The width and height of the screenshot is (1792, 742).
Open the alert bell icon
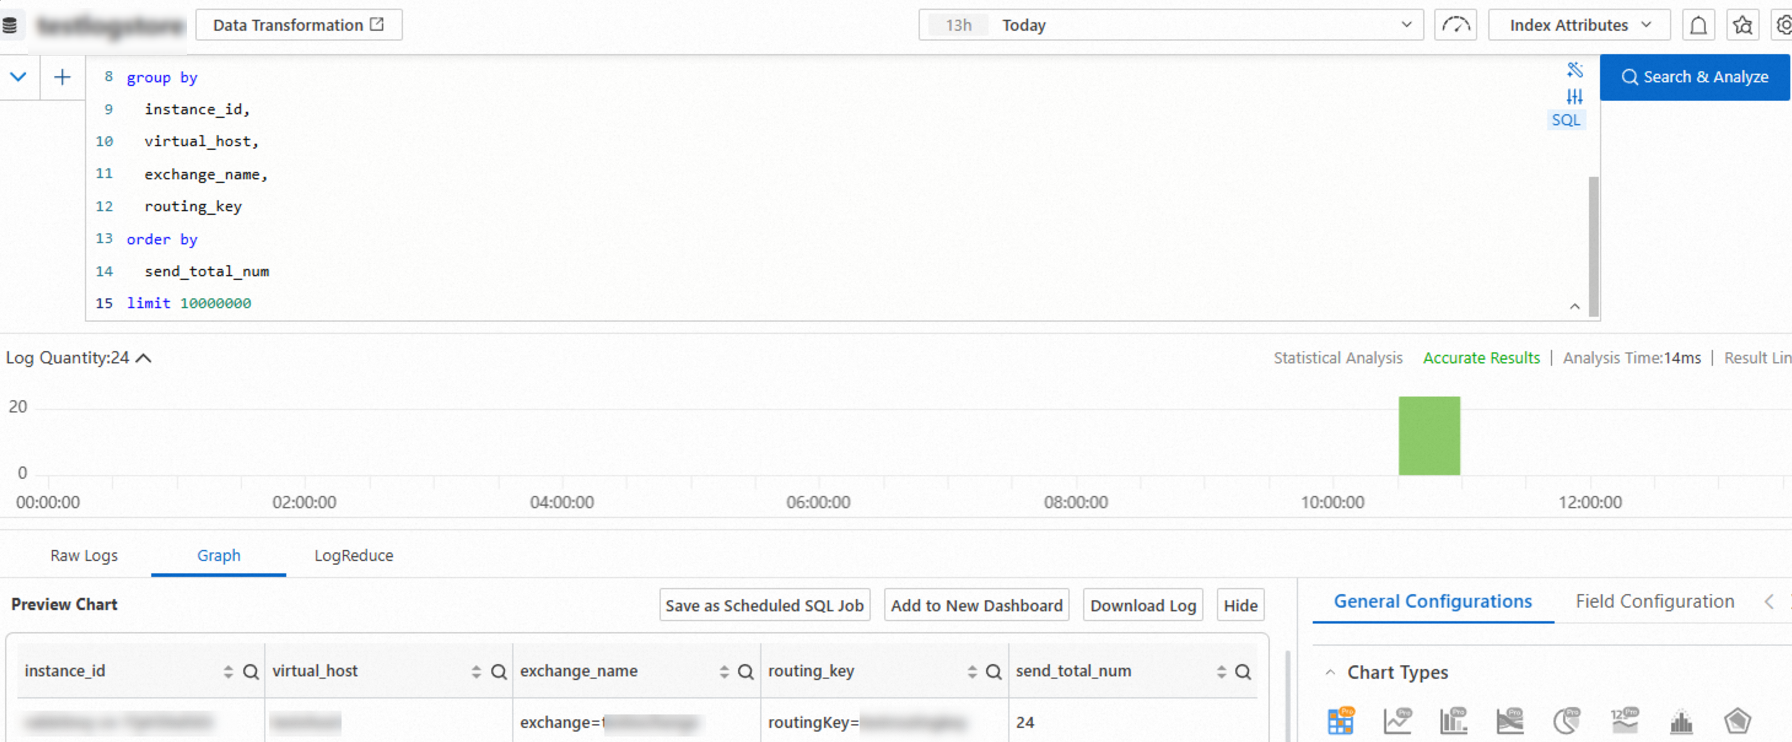tap(1698, 25)
